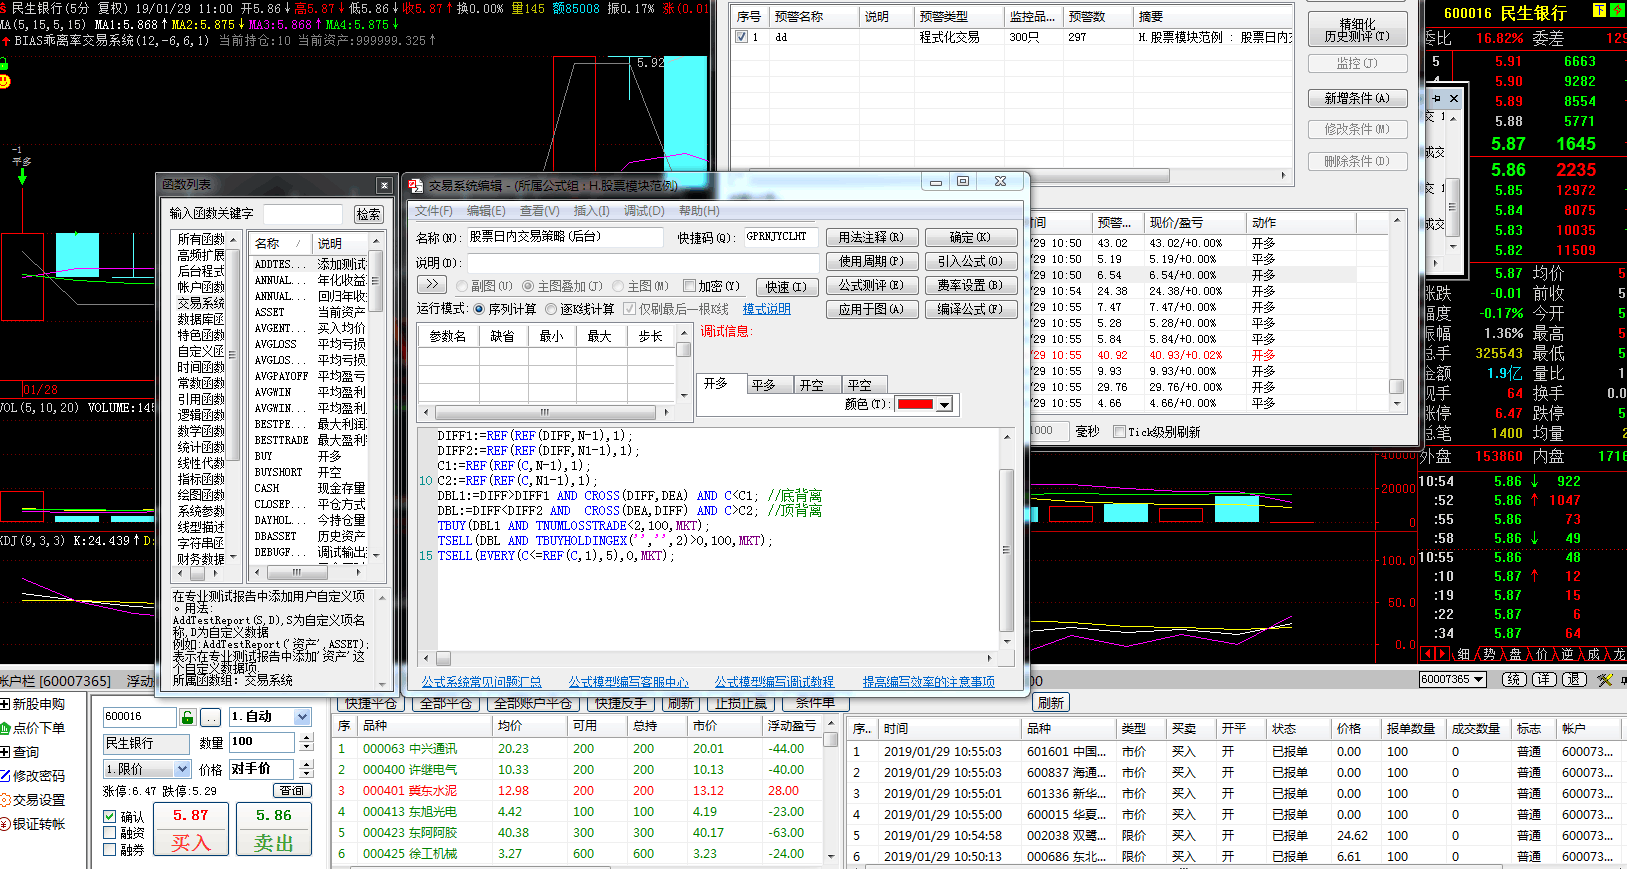Click the 点价下单 sidebar icon
This screenshot has height=869, width=1627.
pyautogui.click(x=5, y=728)
